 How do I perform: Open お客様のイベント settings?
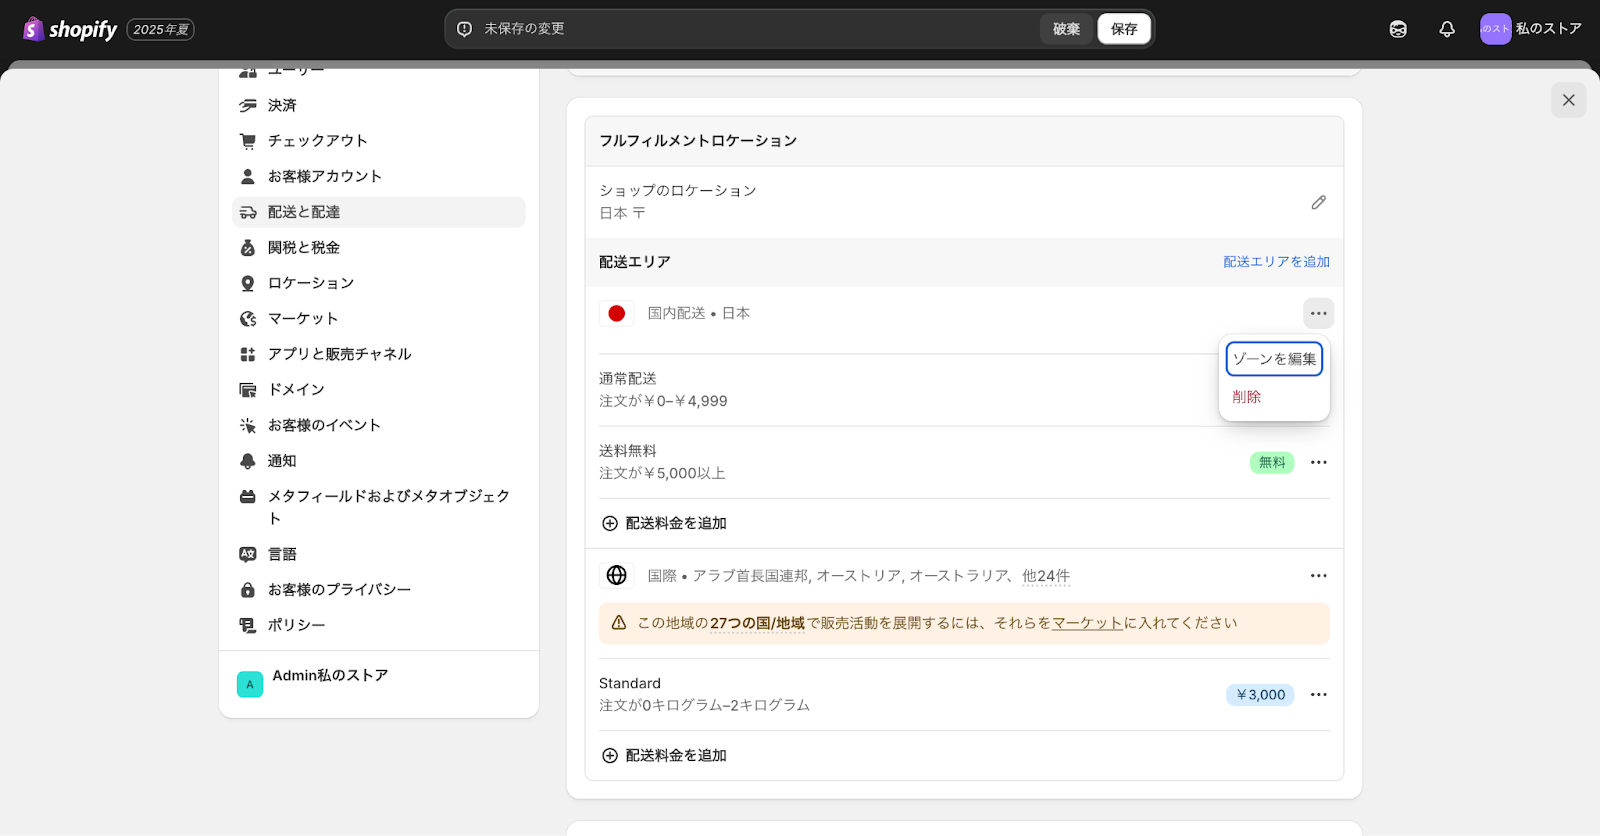379,425
